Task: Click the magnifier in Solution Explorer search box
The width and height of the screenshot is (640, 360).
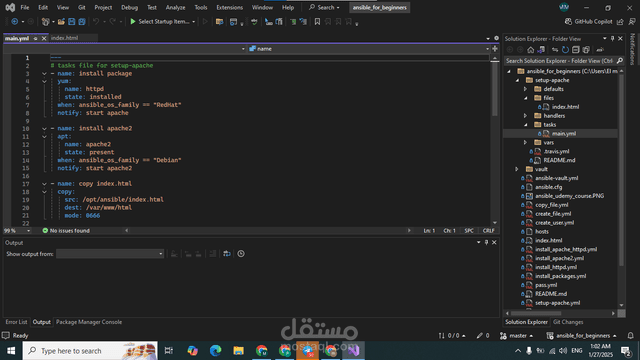Action: pyautogui.click(x=620, y=61)
